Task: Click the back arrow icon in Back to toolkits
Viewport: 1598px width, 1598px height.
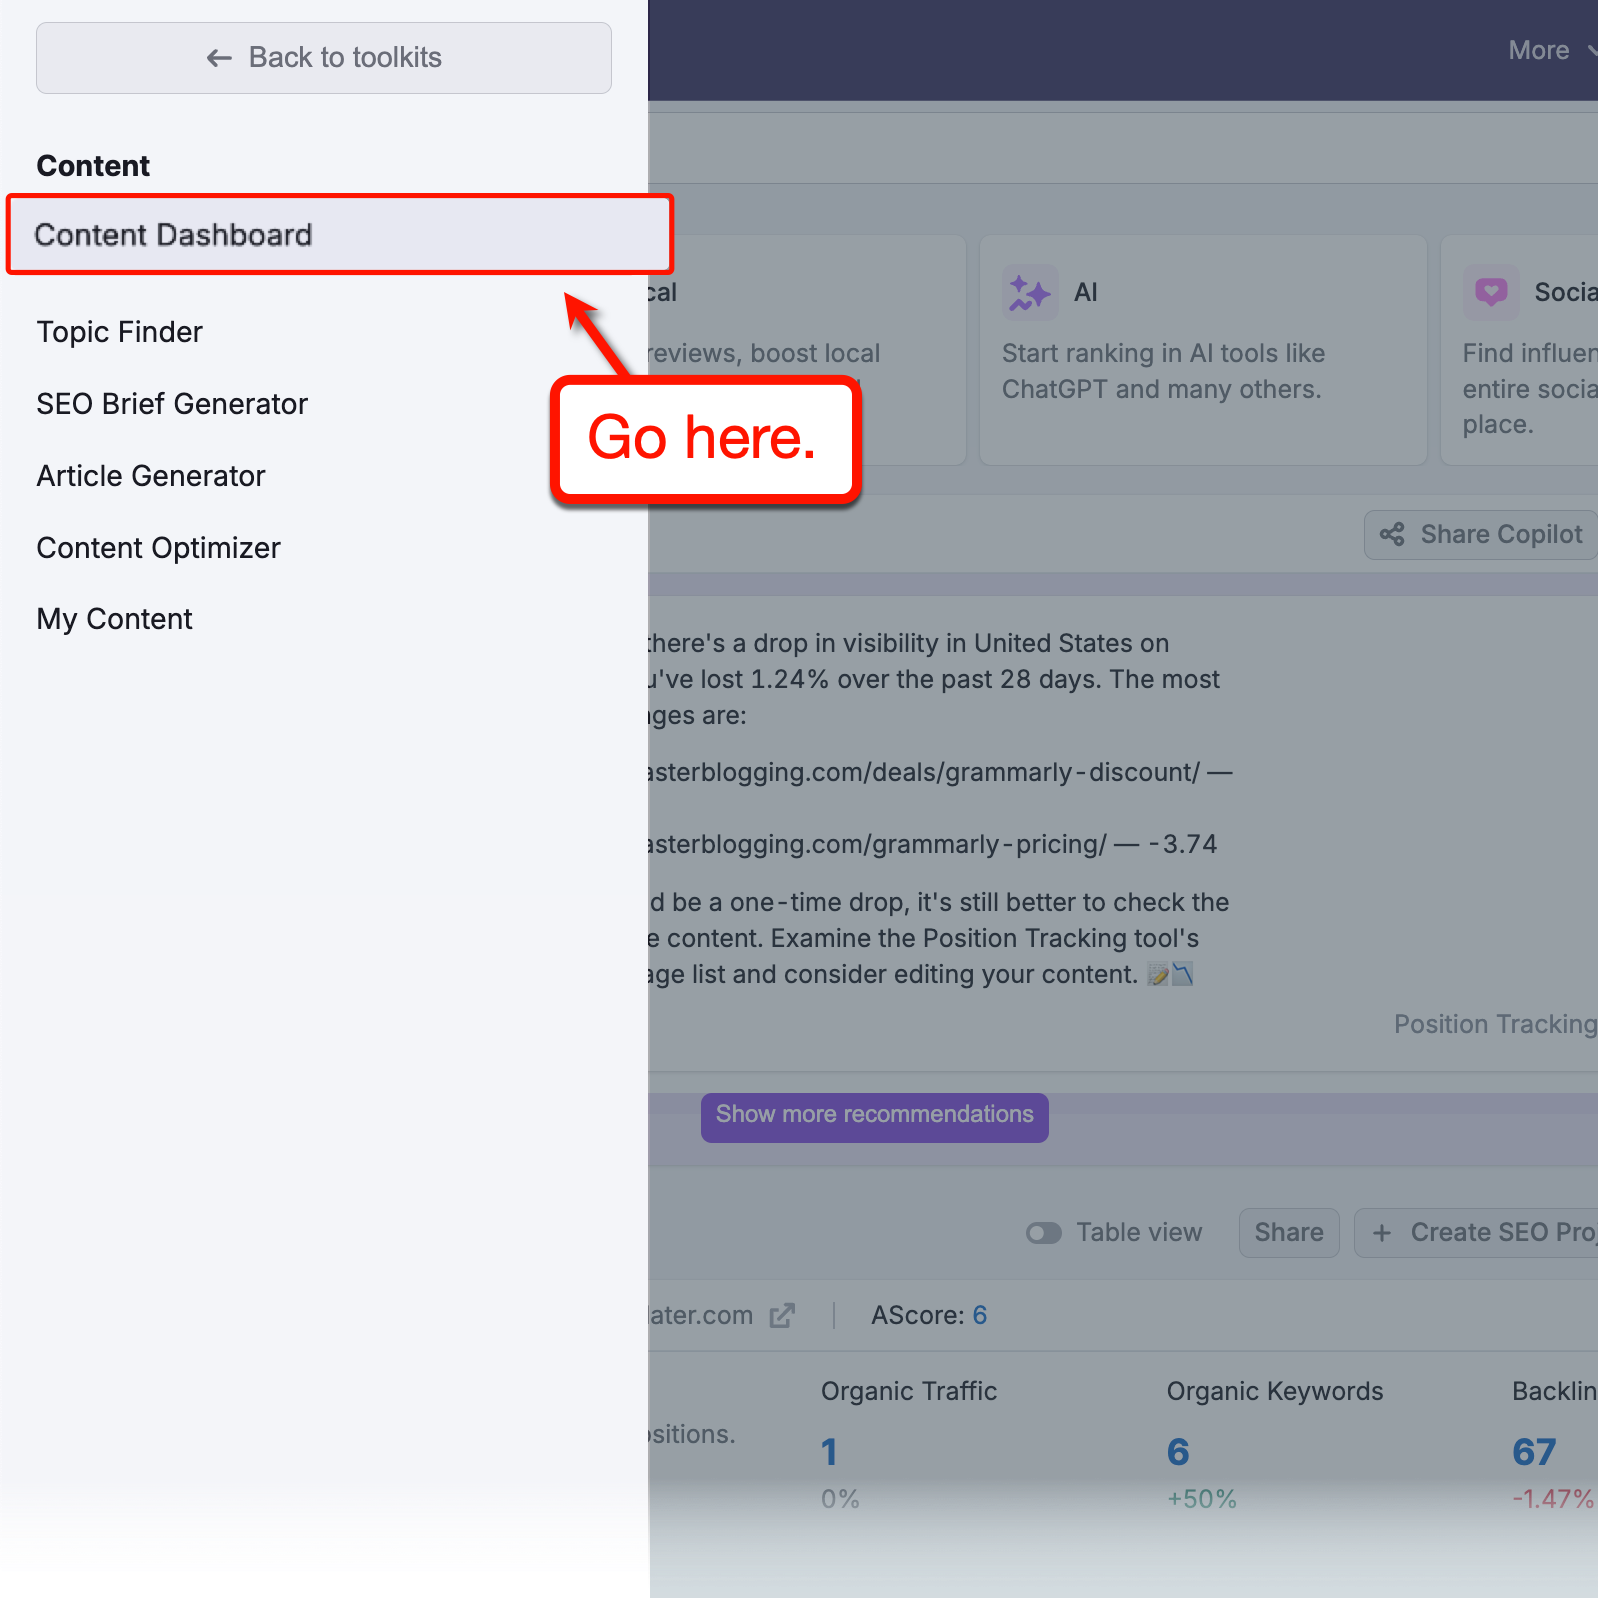Action: 219,58
